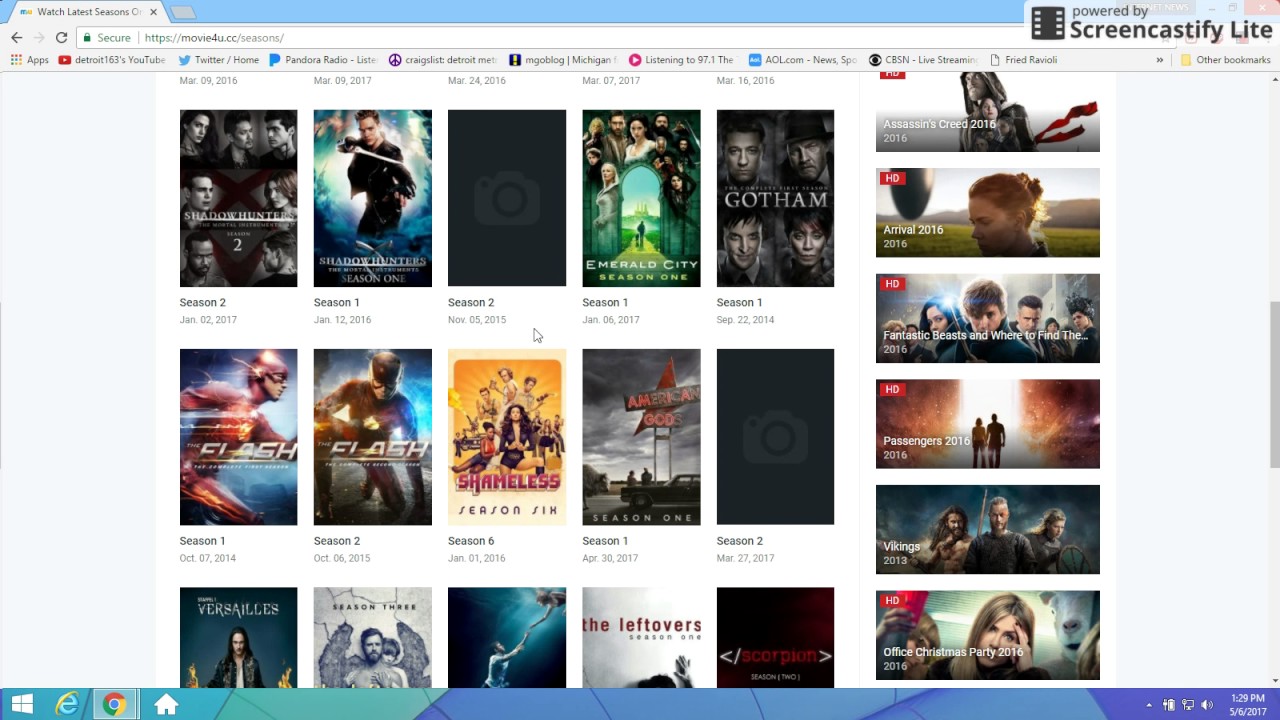
Task: Open American Gods Season One poster
Action: coord(641,437)
